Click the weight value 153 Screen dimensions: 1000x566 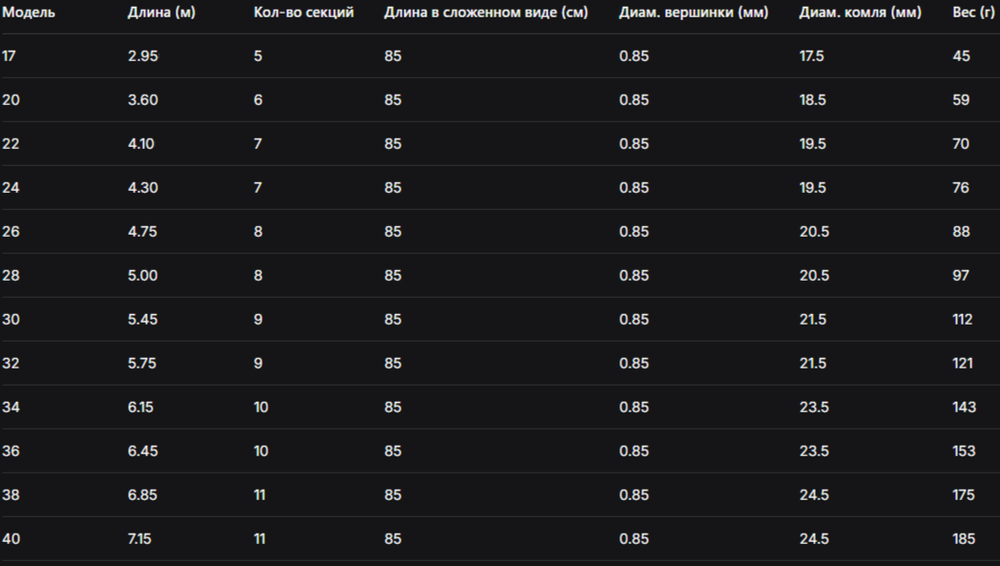point(964,452)
